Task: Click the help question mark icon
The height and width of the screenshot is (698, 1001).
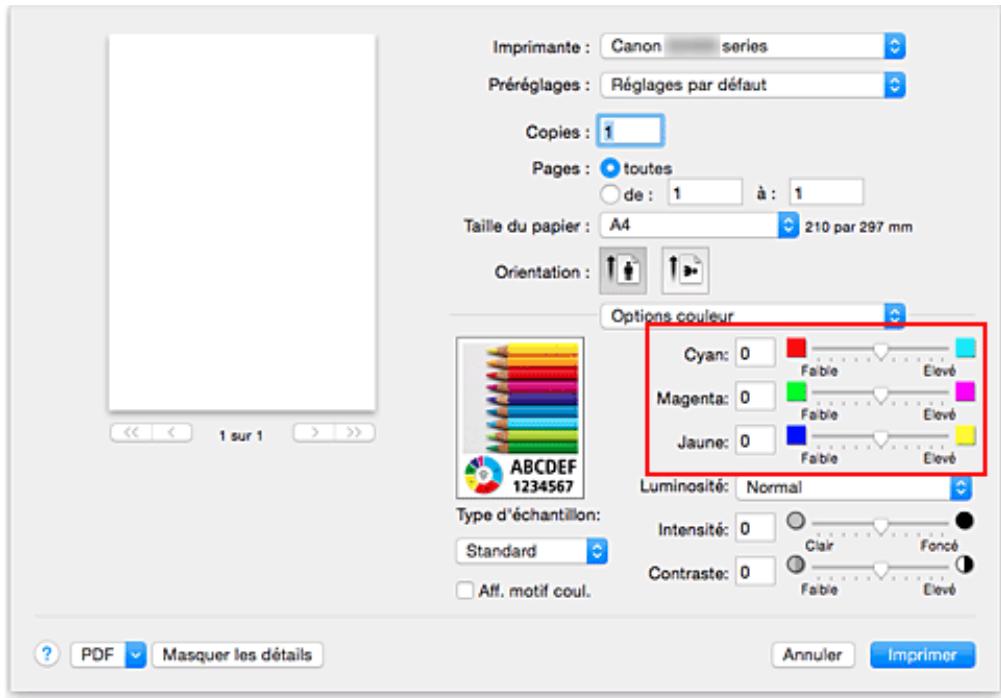Action: point(49,654)
